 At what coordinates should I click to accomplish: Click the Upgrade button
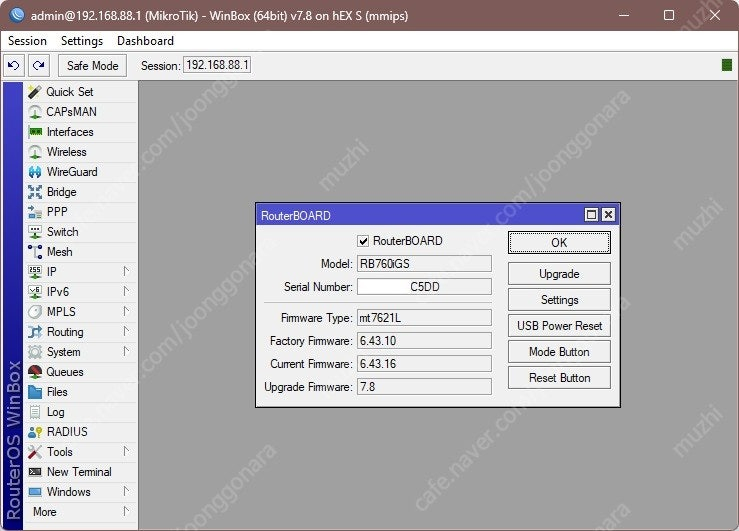point(559,274)
